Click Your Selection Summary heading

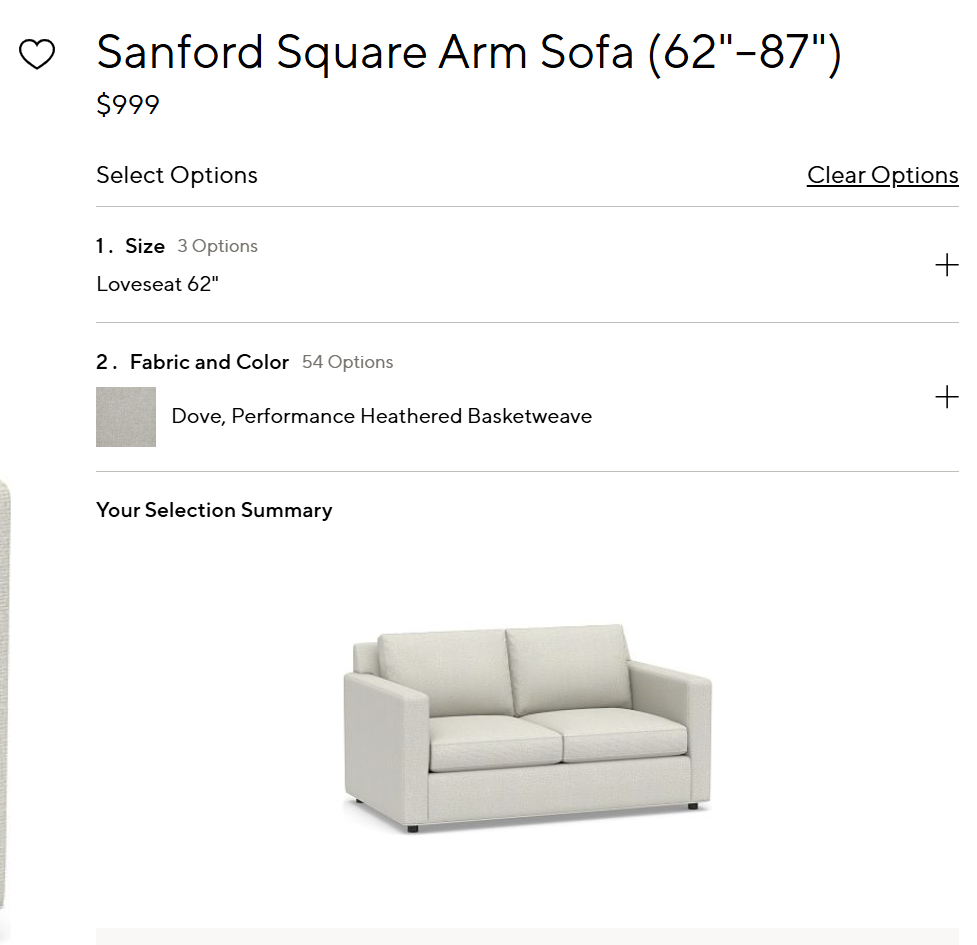214,510
